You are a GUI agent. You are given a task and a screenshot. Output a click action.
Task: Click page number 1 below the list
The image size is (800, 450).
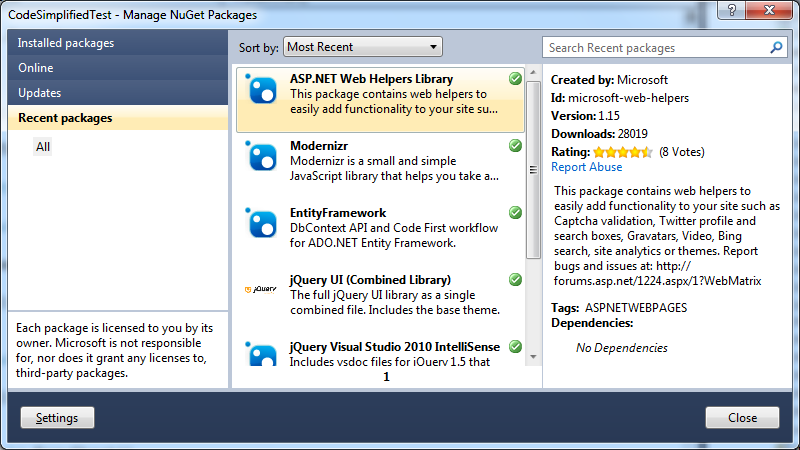pyautogui.click(x=386, y=377)
